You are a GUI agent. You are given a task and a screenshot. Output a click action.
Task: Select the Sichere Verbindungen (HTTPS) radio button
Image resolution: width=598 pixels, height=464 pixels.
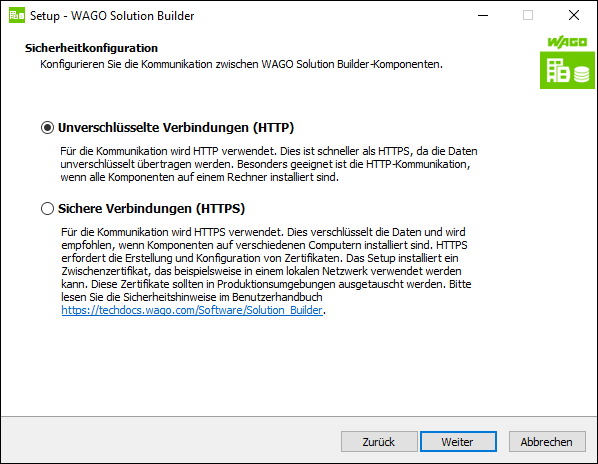pos(47,209)
